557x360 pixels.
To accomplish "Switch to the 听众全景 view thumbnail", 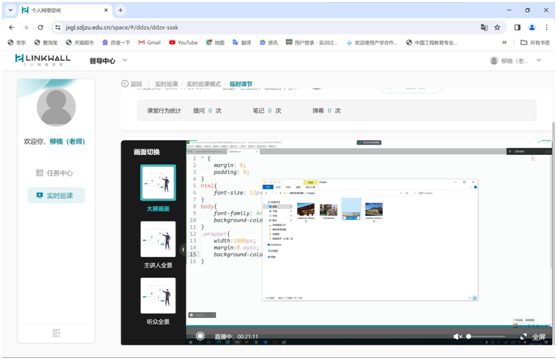I will tap(158, 296).
